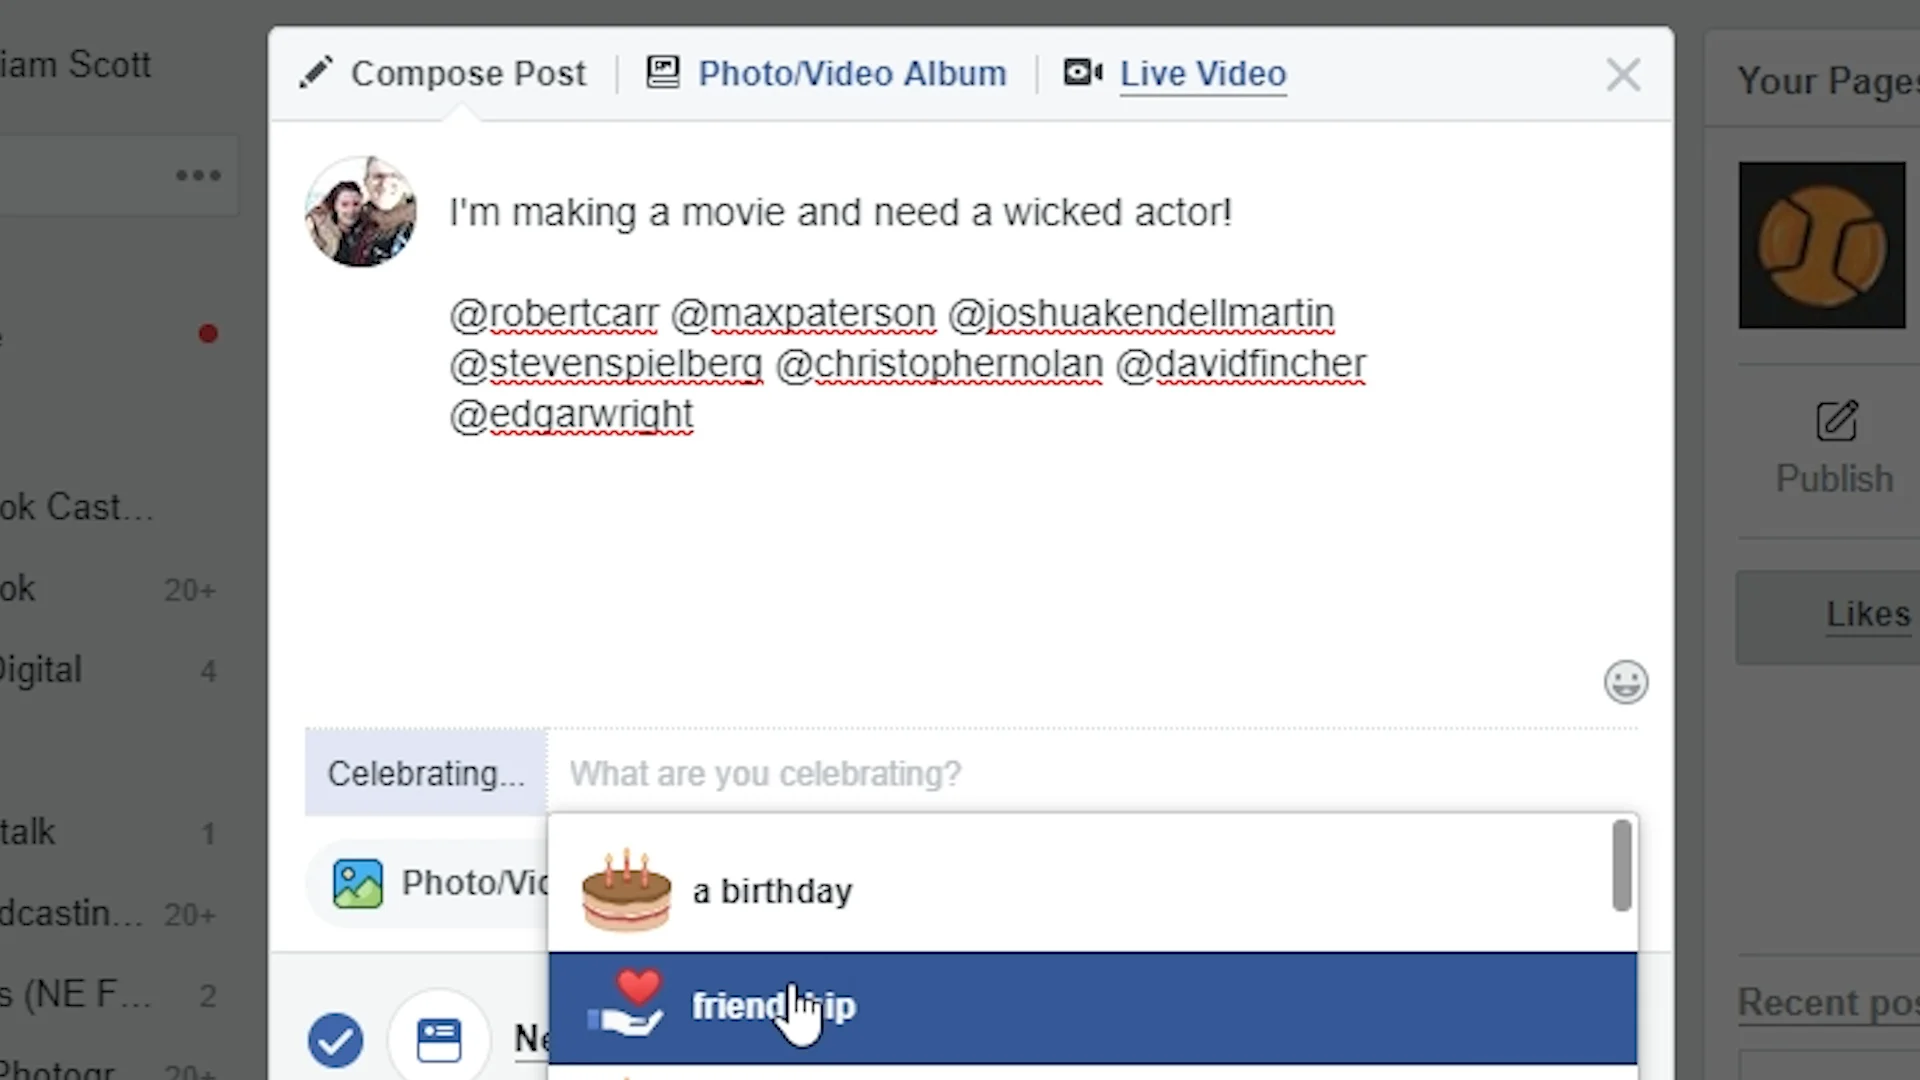This screenshot has width=1920, height=1080.
Task: Click the celebration list scrollbar
Action: click(x=1622, y=866)
